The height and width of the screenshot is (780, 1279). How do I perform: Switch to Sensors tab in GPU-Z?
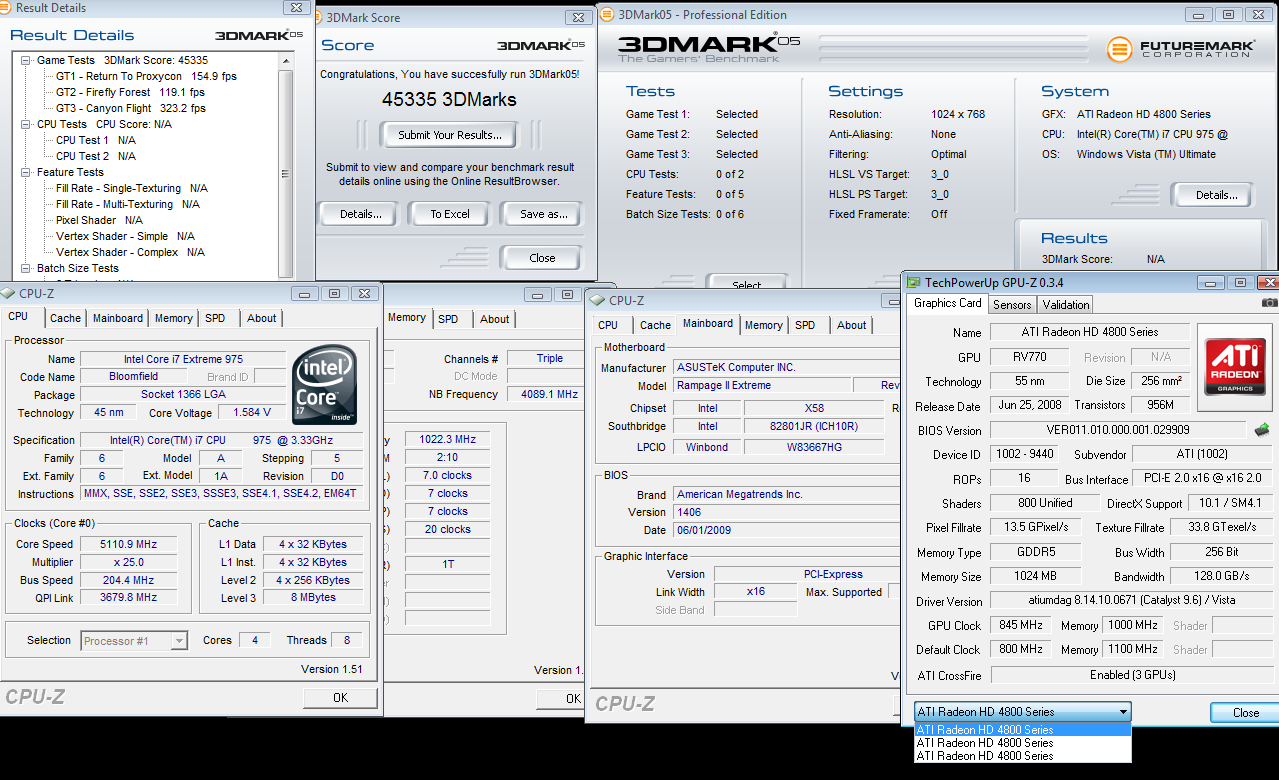1012,304
